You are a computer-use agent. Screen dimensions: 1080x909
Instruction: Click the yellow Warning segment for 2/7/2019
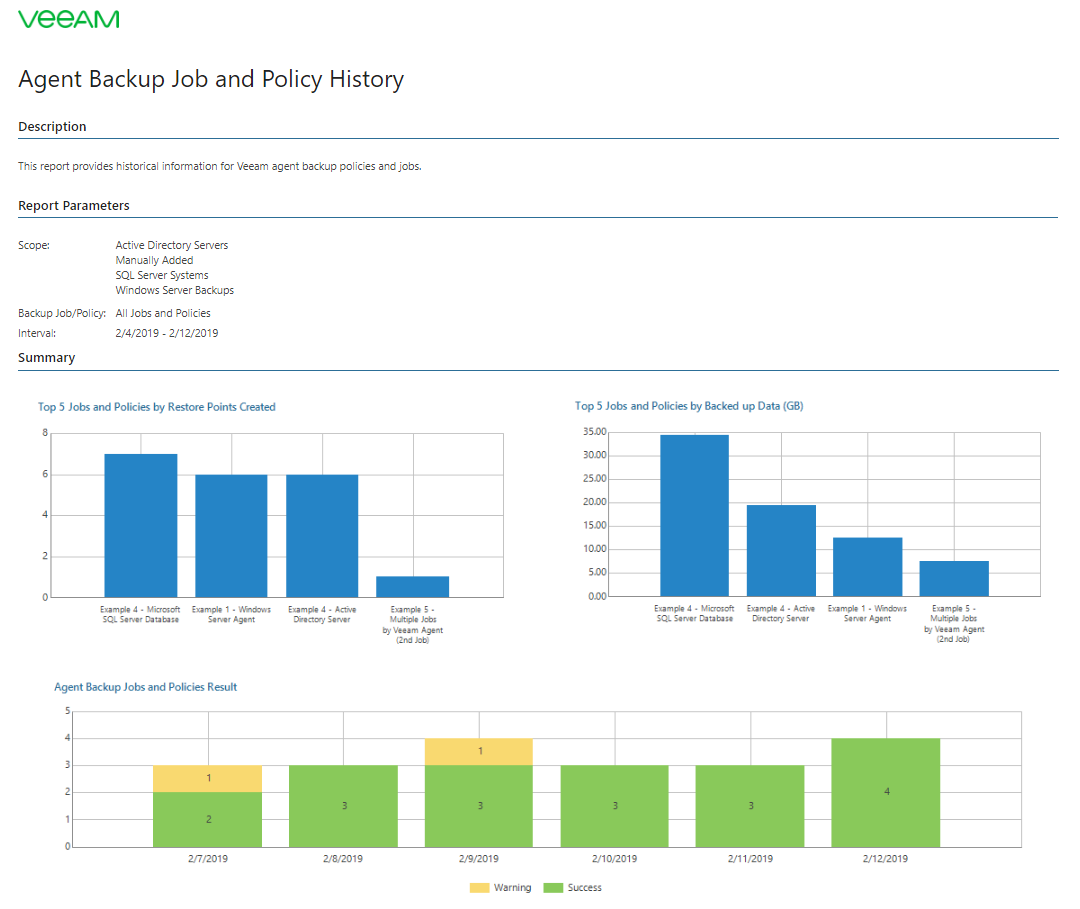pos(207,778)
